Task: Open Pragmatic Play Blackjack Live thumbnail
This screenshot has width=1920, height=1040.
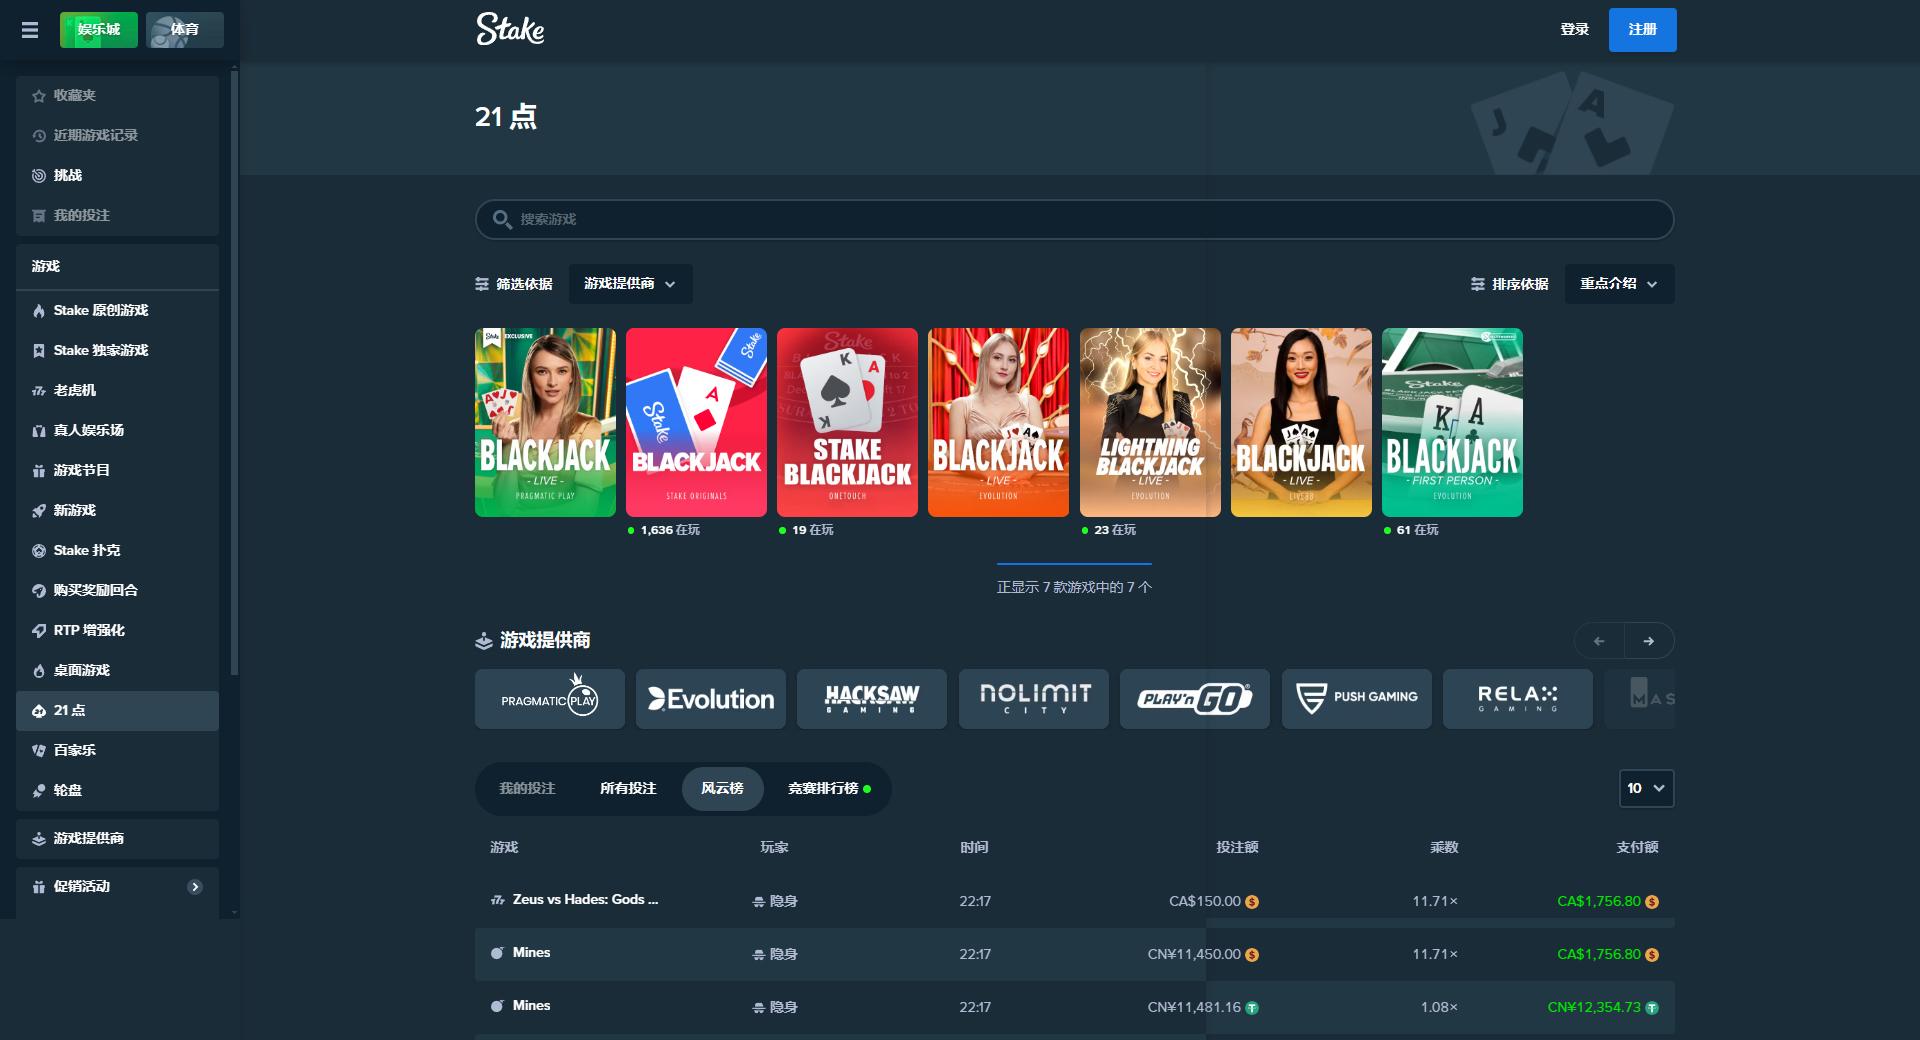Action: [545, 422]
